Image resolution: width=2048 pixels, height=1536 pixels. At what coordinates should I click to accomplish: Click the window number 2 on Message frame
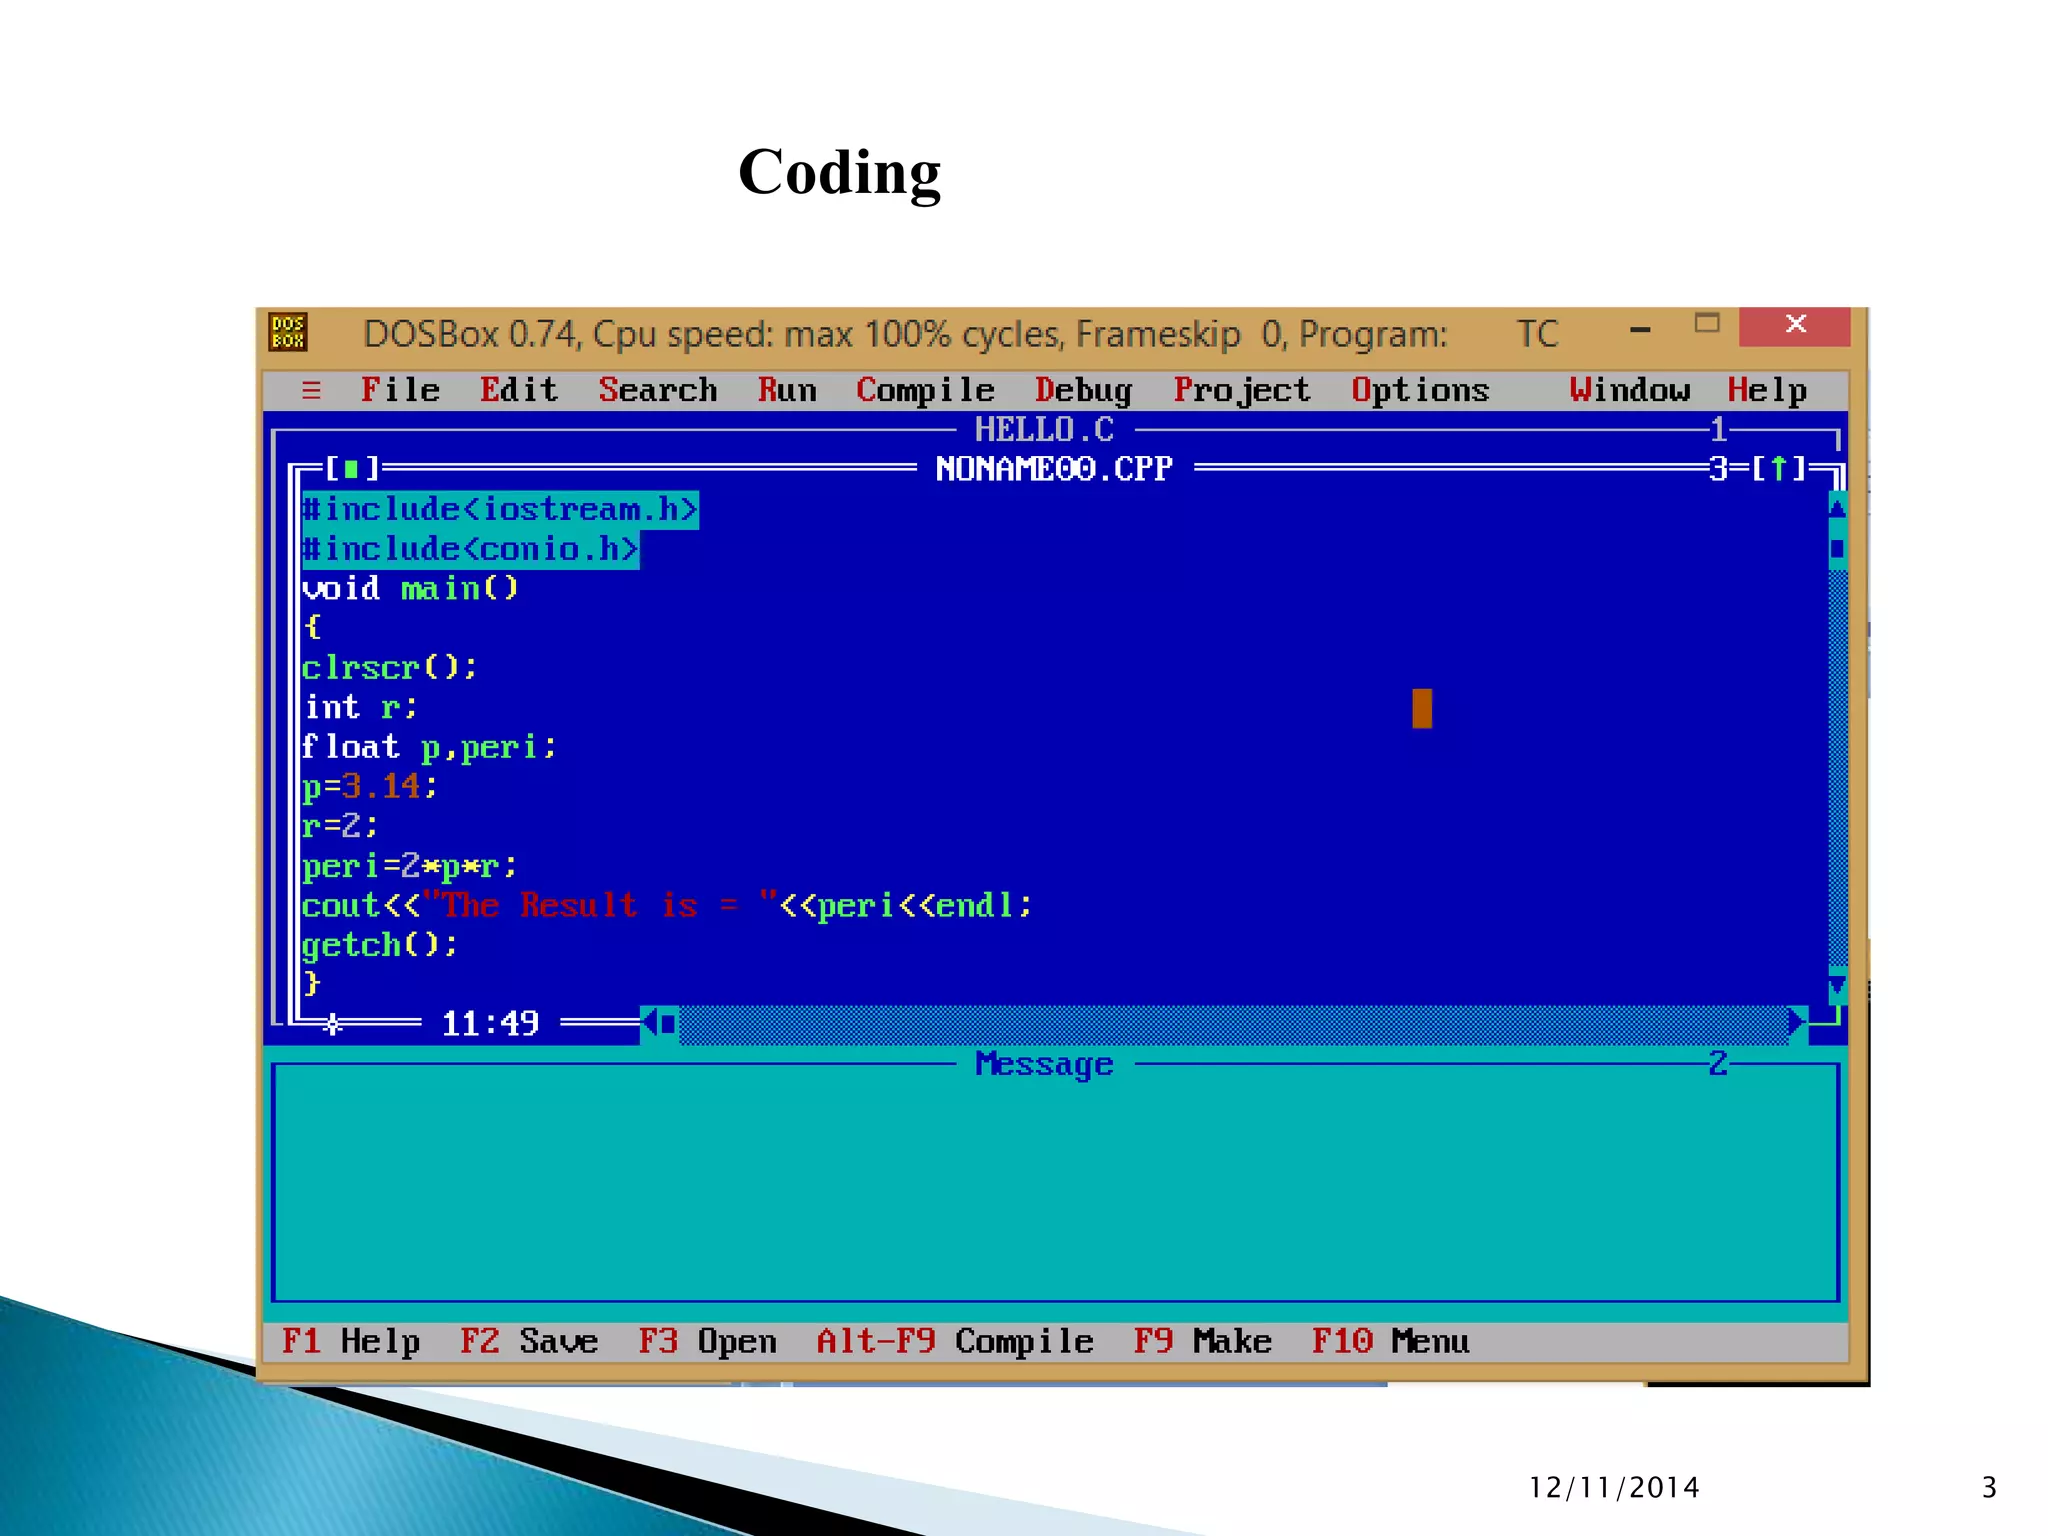(1718, 1063)
